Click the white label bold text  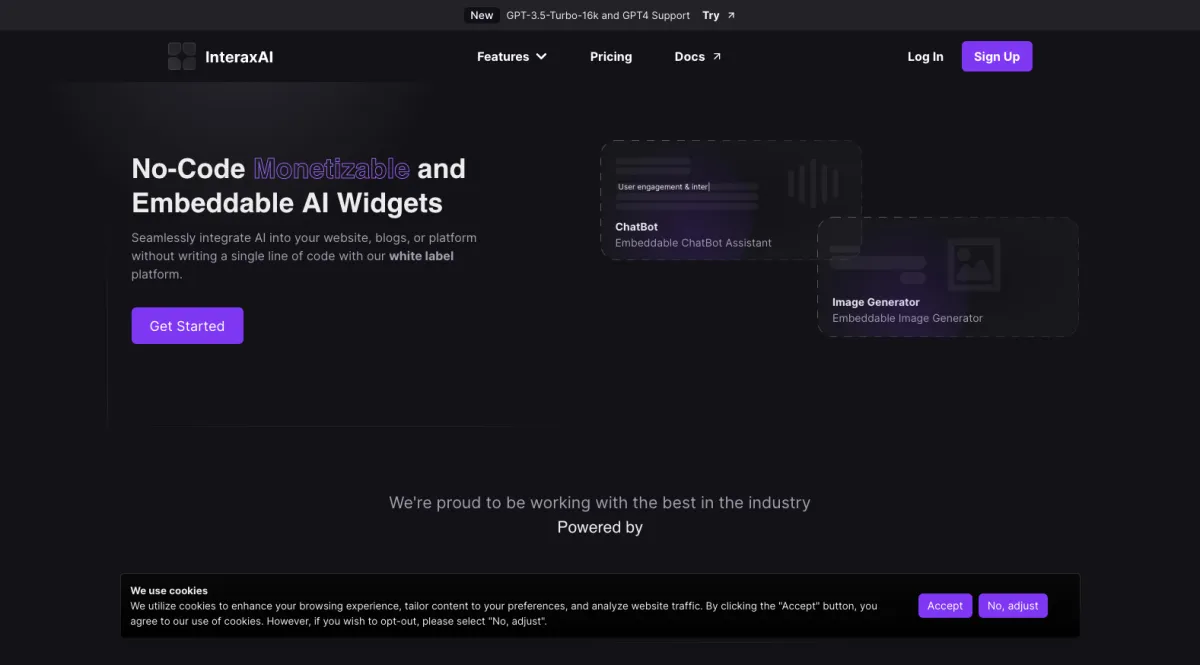421,256
